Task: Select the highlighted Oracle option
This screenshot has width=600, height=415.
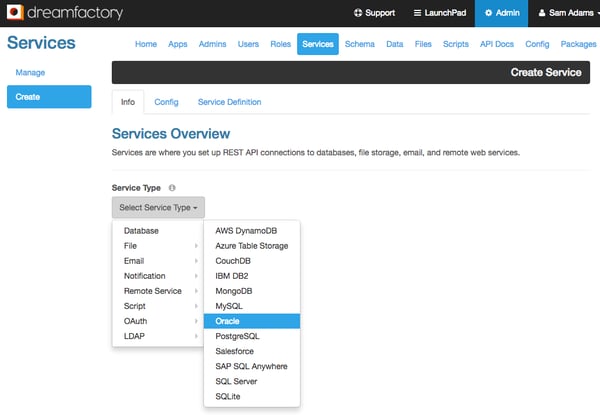Action: pos(252,321)
